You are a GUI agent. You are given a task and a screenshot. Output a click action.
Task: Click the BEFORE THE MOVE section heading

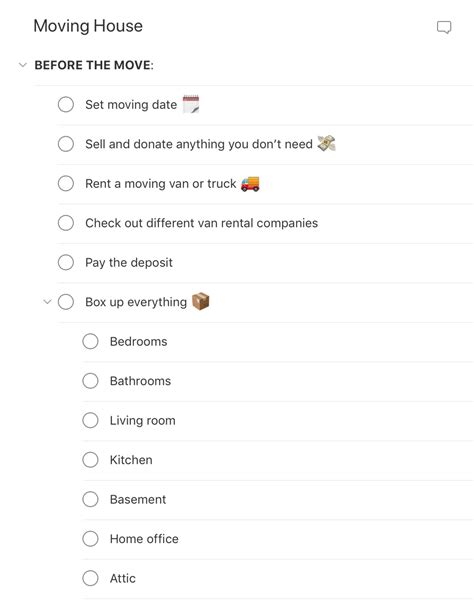click(x=94, y=65)
